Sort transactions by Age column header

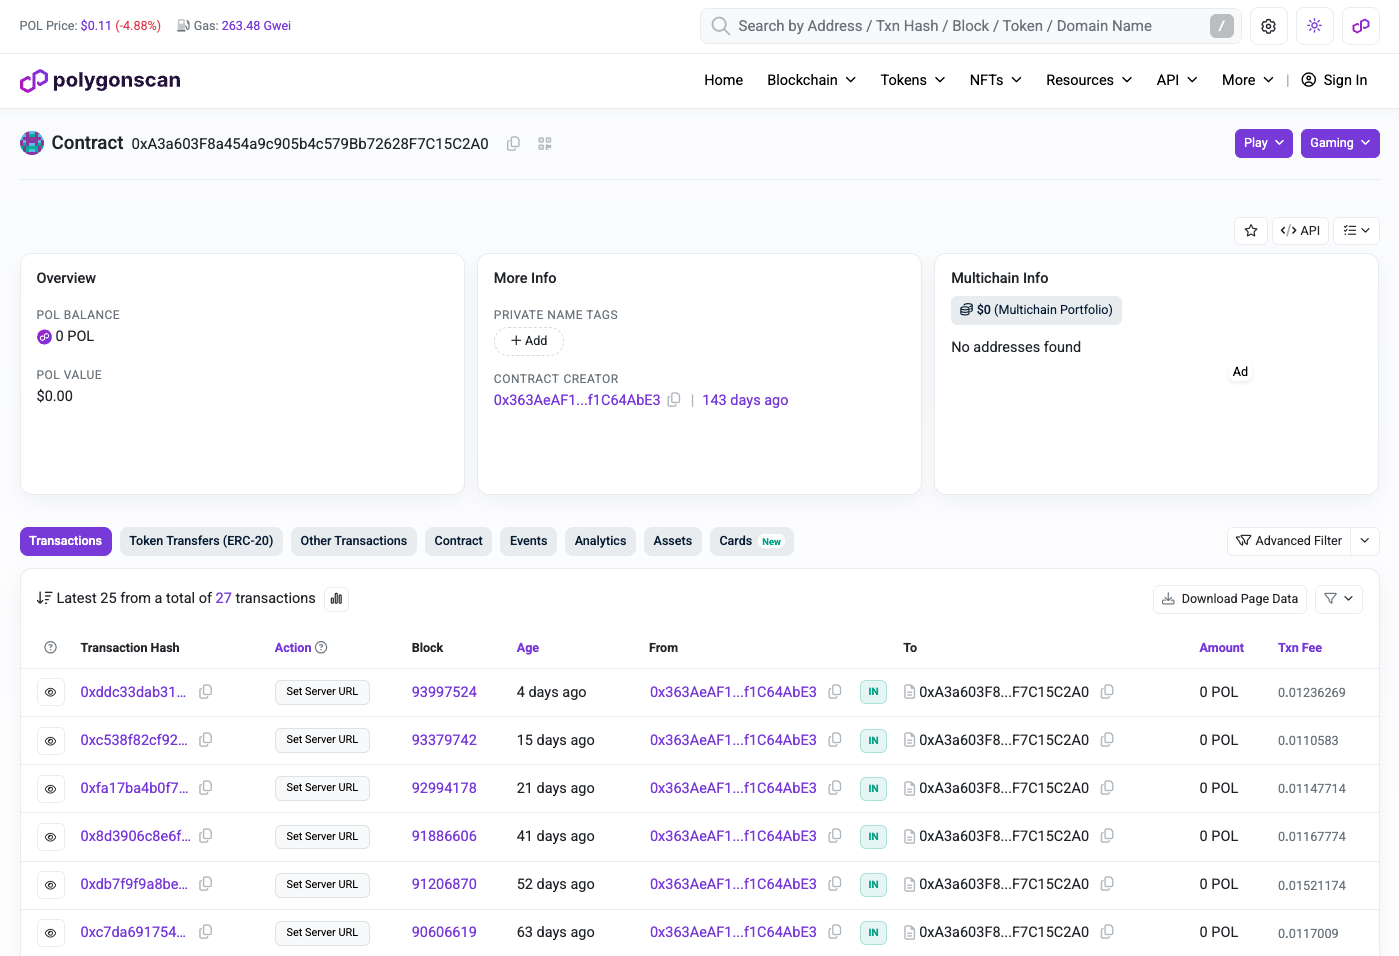(528, 648)
